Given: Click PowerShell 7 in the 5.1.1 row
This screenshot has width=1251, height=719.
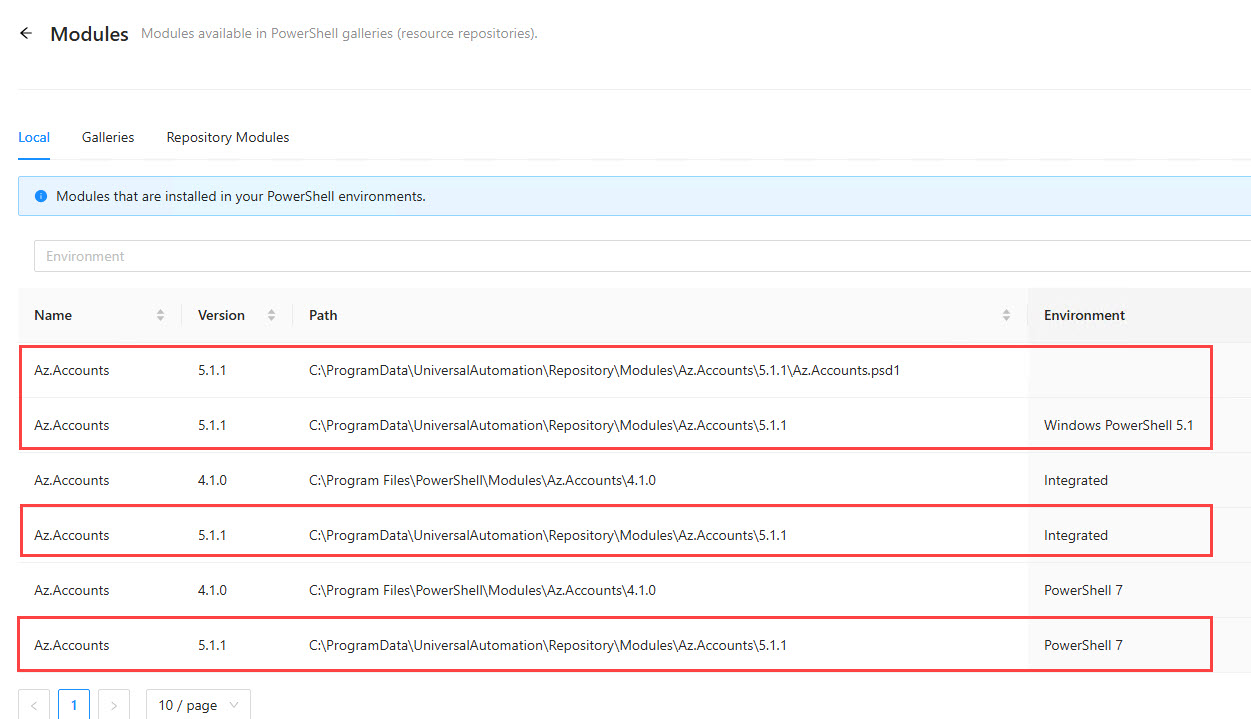Looking at the screenshot, I should point(1083,645).
